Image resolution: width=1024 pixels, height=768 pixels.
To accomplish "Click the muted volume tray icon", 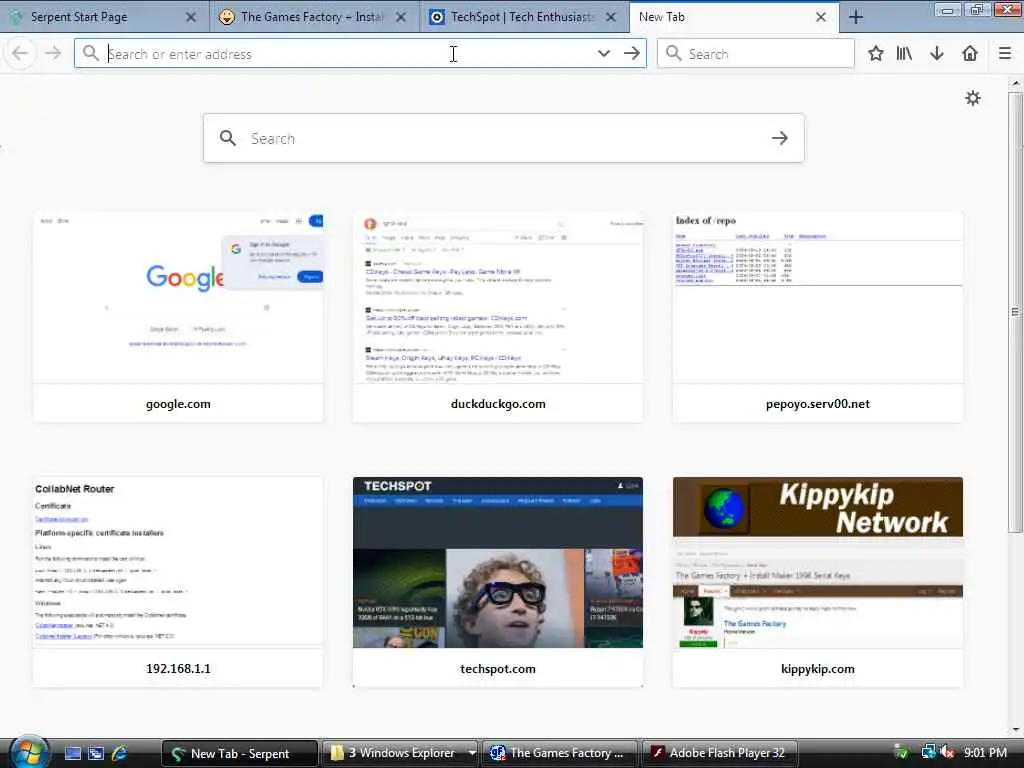I will tap(948, 752).
